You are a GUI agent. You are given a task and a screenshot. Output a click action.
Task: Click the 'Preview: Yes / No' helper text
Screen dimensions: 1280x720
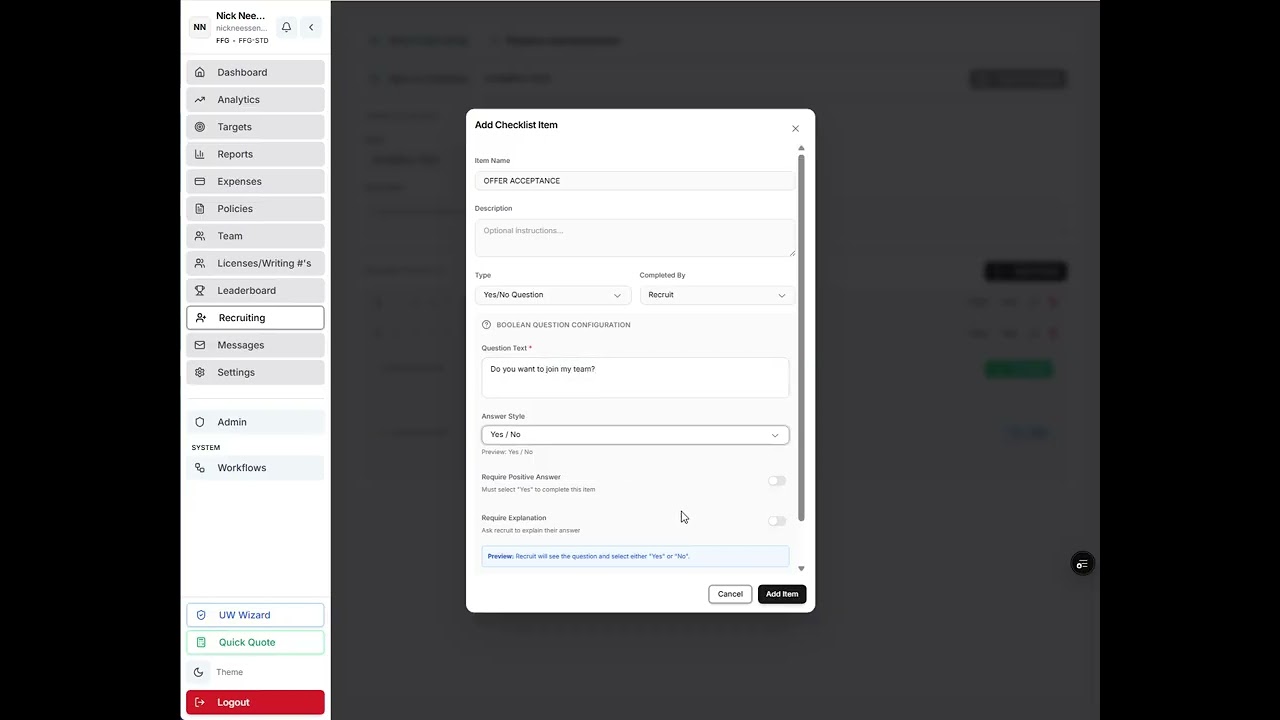[507, 452]
